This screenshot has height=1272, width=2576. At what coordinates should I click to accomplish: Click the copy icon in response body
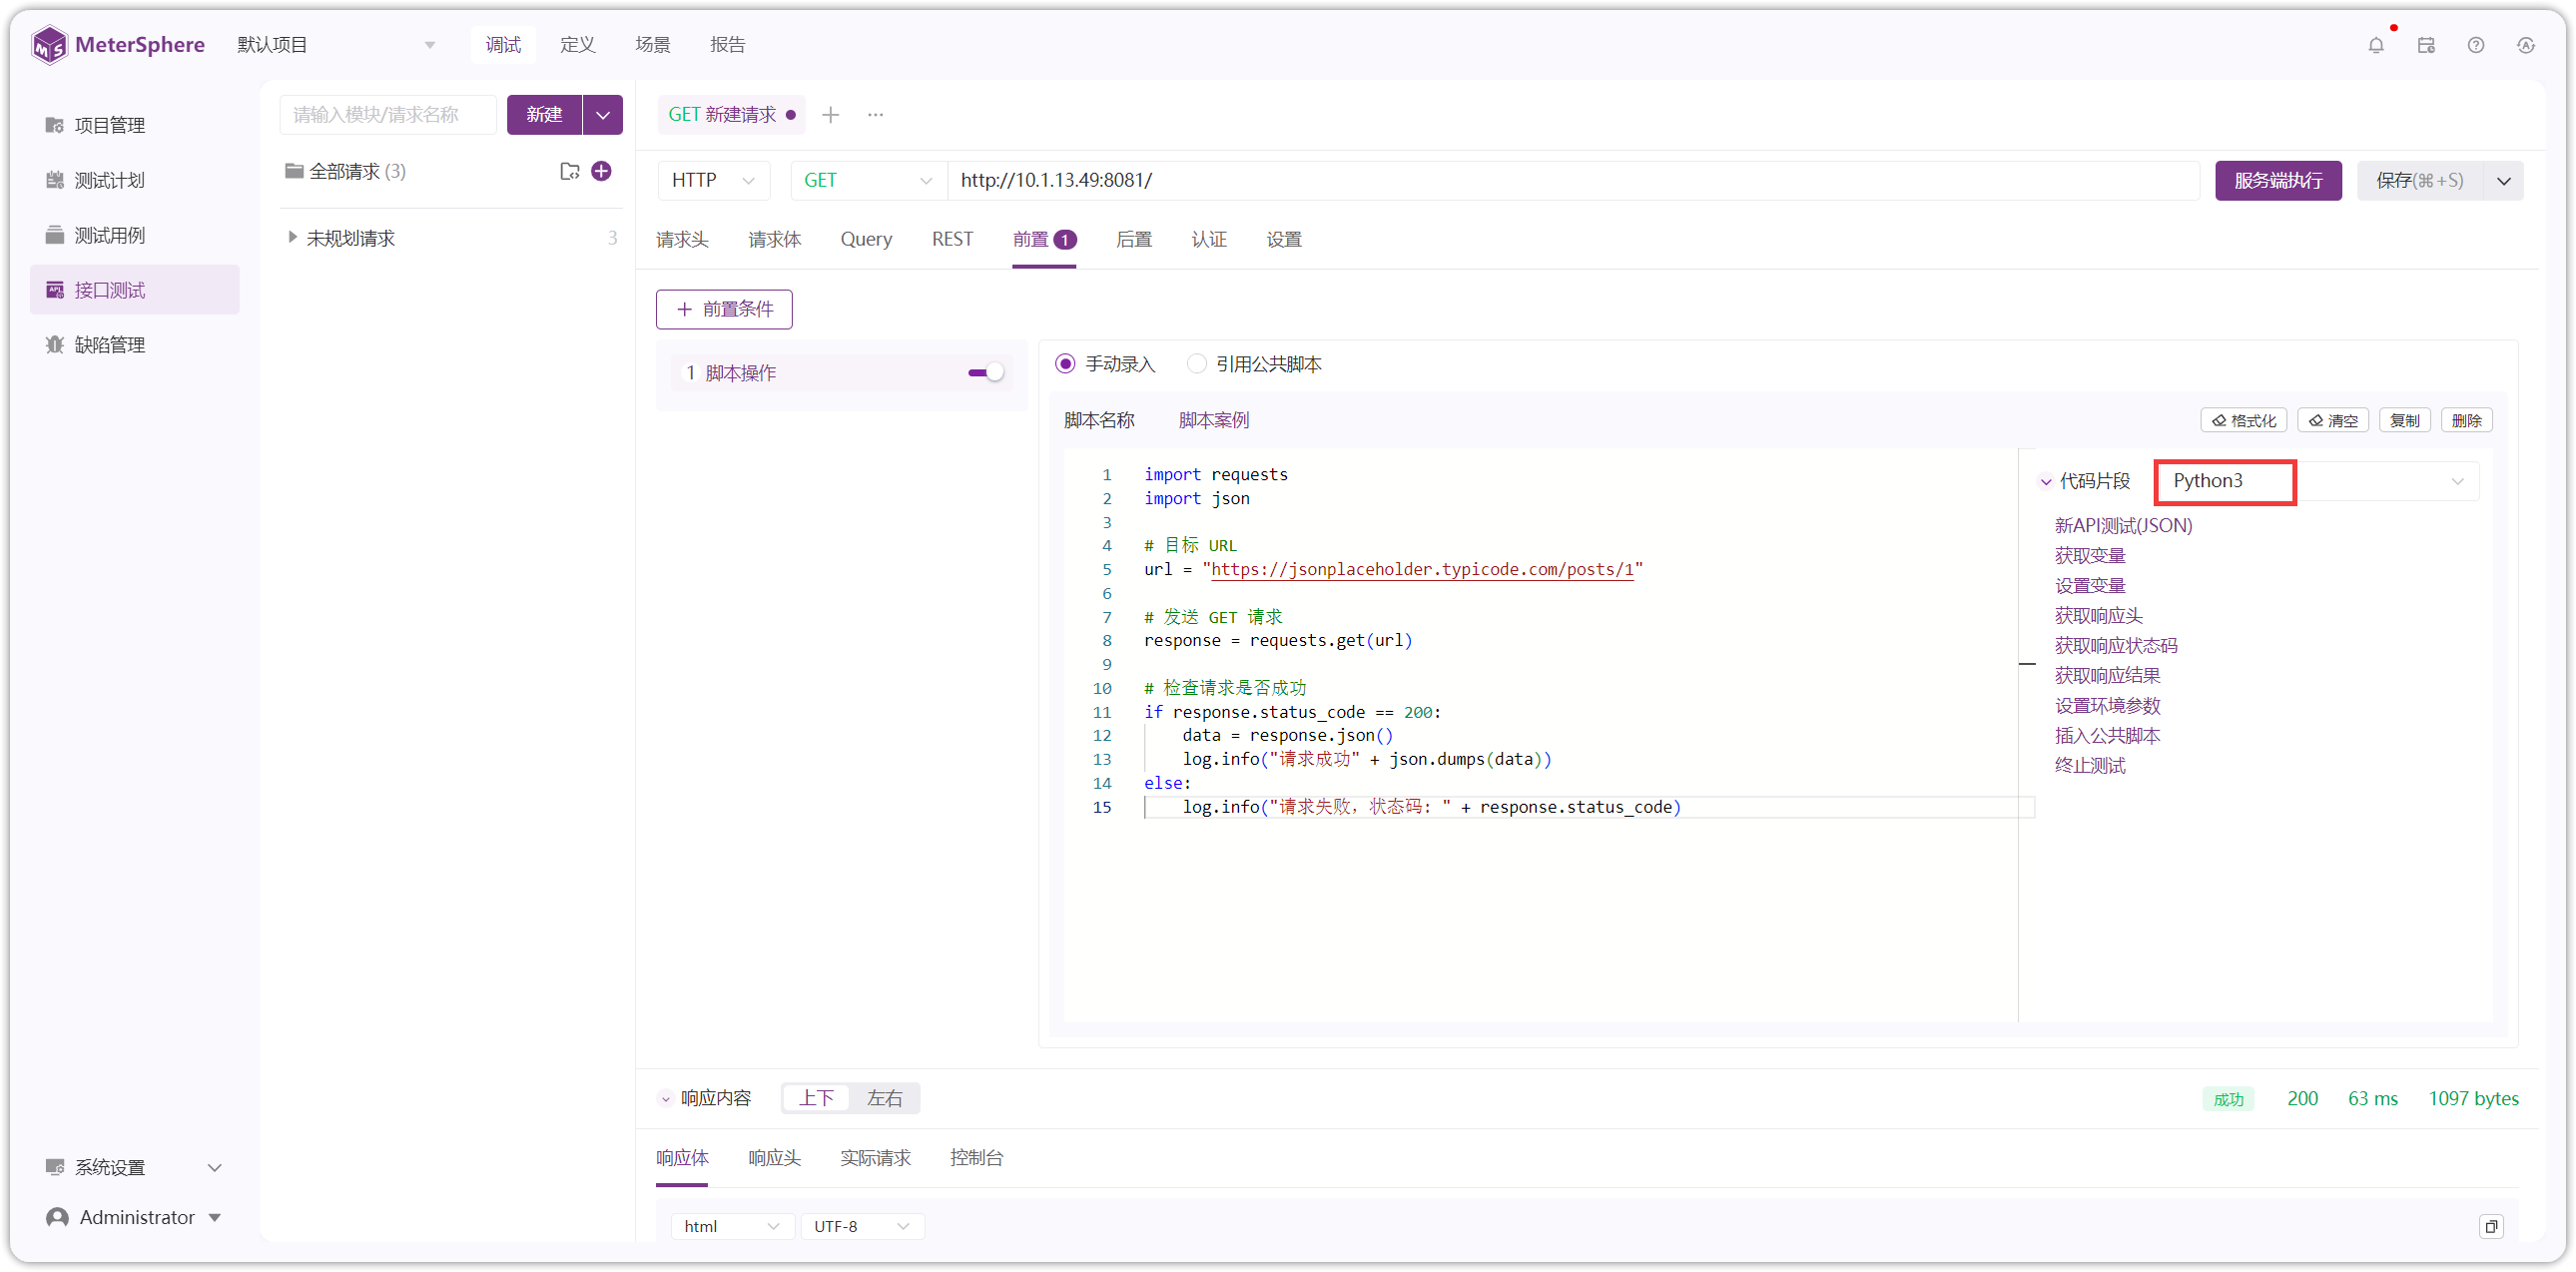(x=2491, y=1226)
